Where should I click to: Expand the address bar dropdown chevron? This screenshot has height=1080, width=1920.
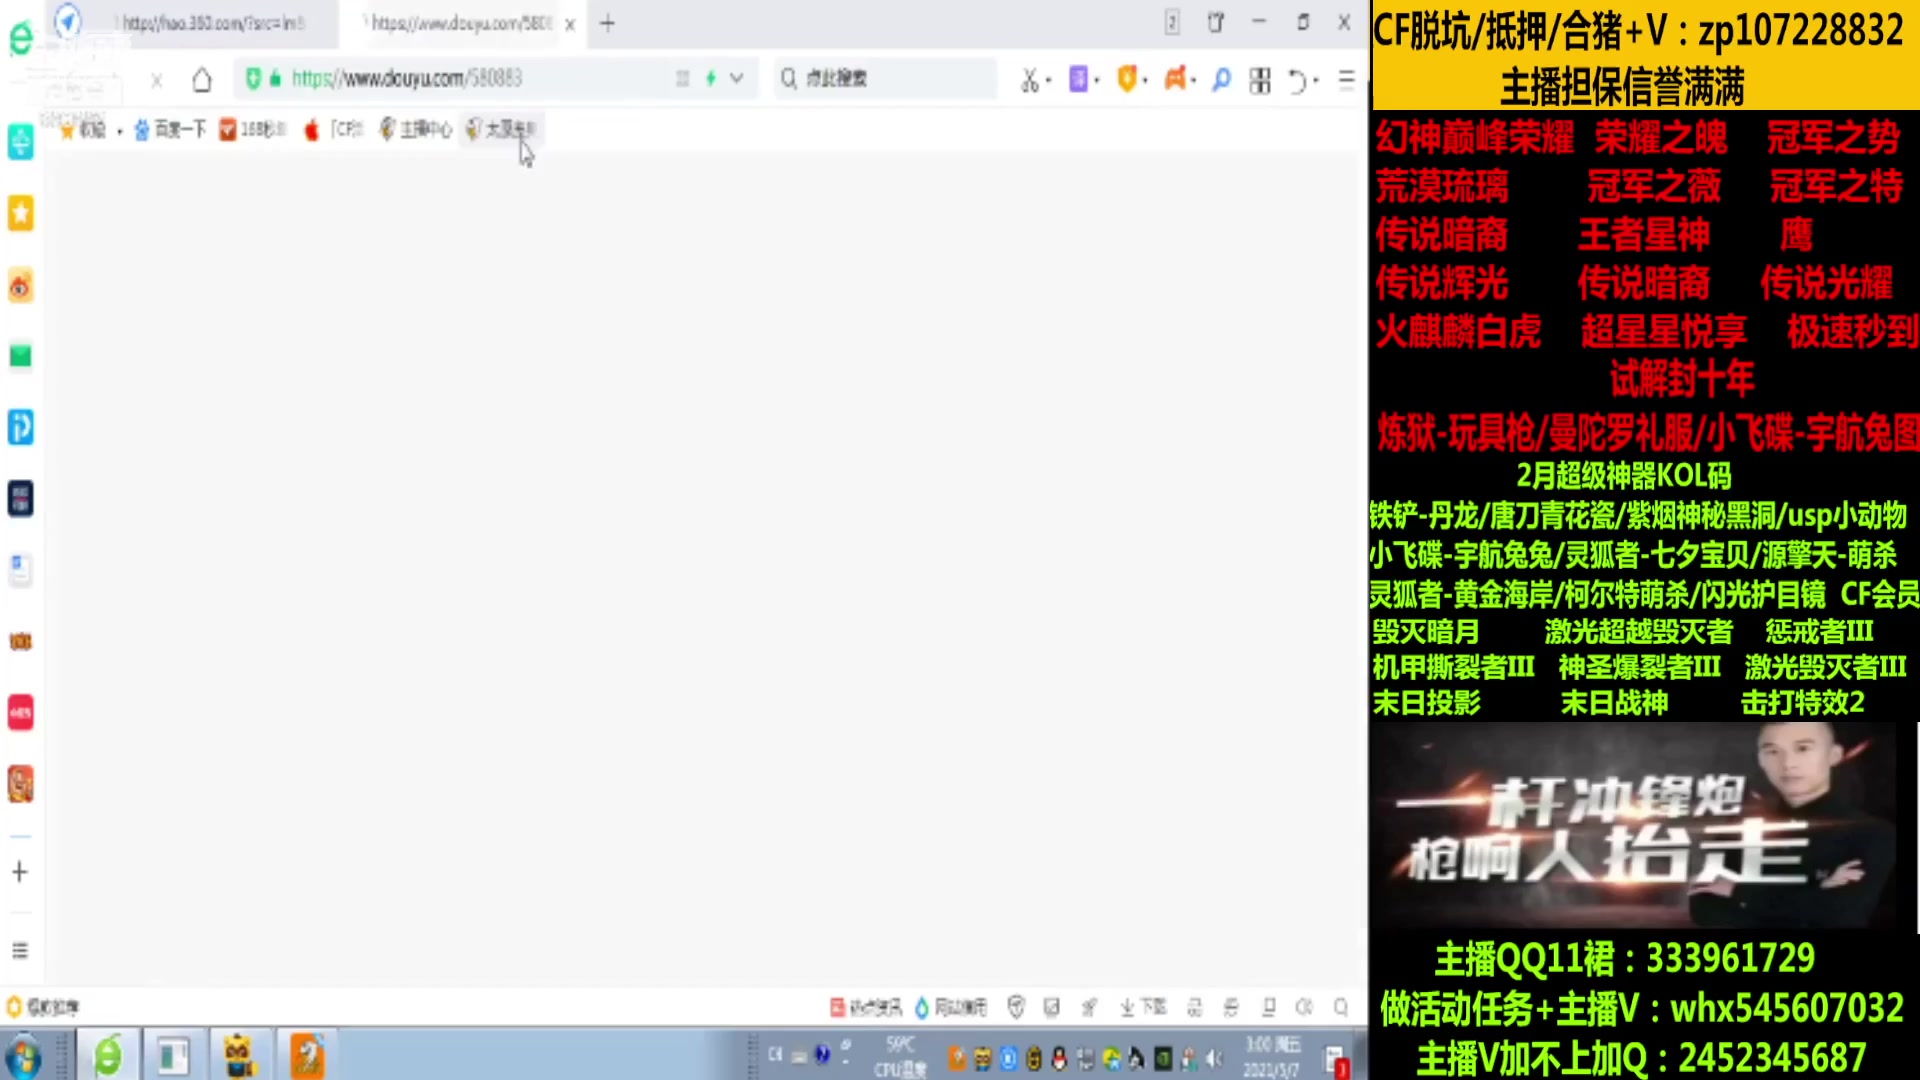coord(737,78)
